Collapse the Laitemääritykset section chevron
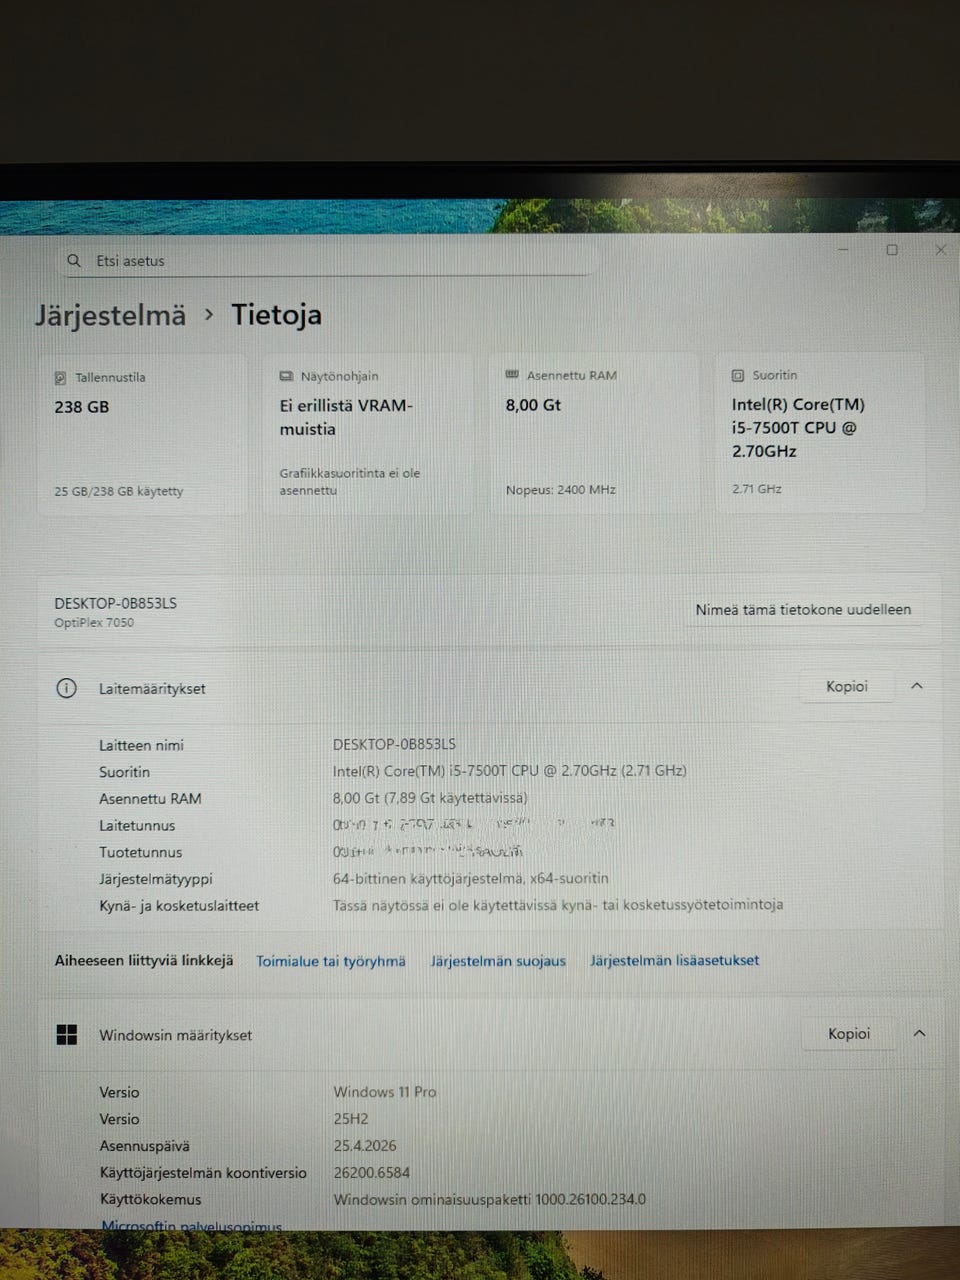The width and height of the screenshot is (960, 1280). coord(917,687)
